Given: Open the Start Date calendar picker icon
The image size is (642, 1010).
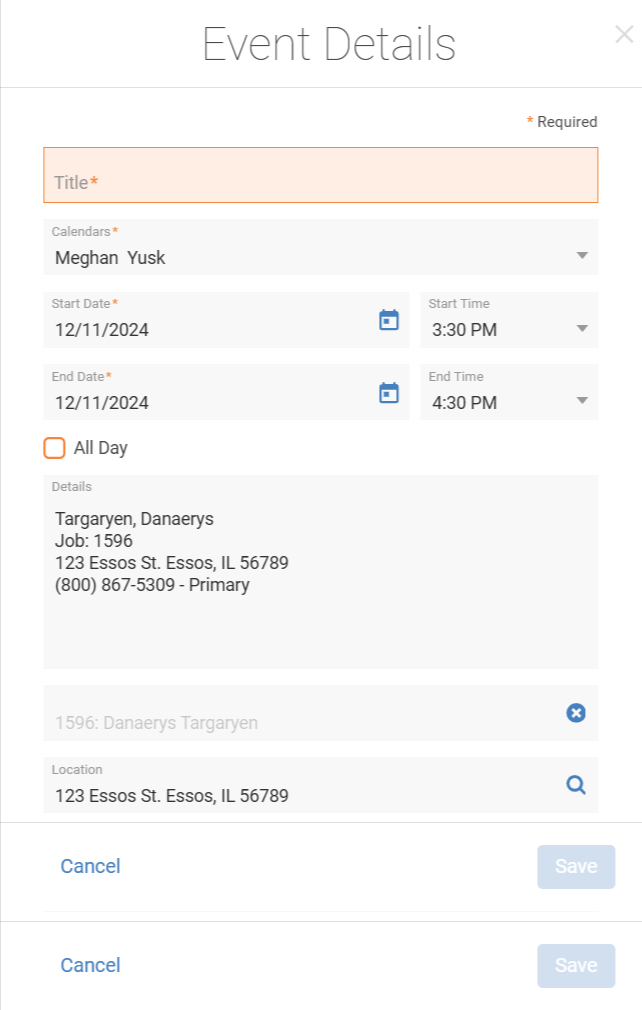Looking at the screenshot, I should 389,319.
